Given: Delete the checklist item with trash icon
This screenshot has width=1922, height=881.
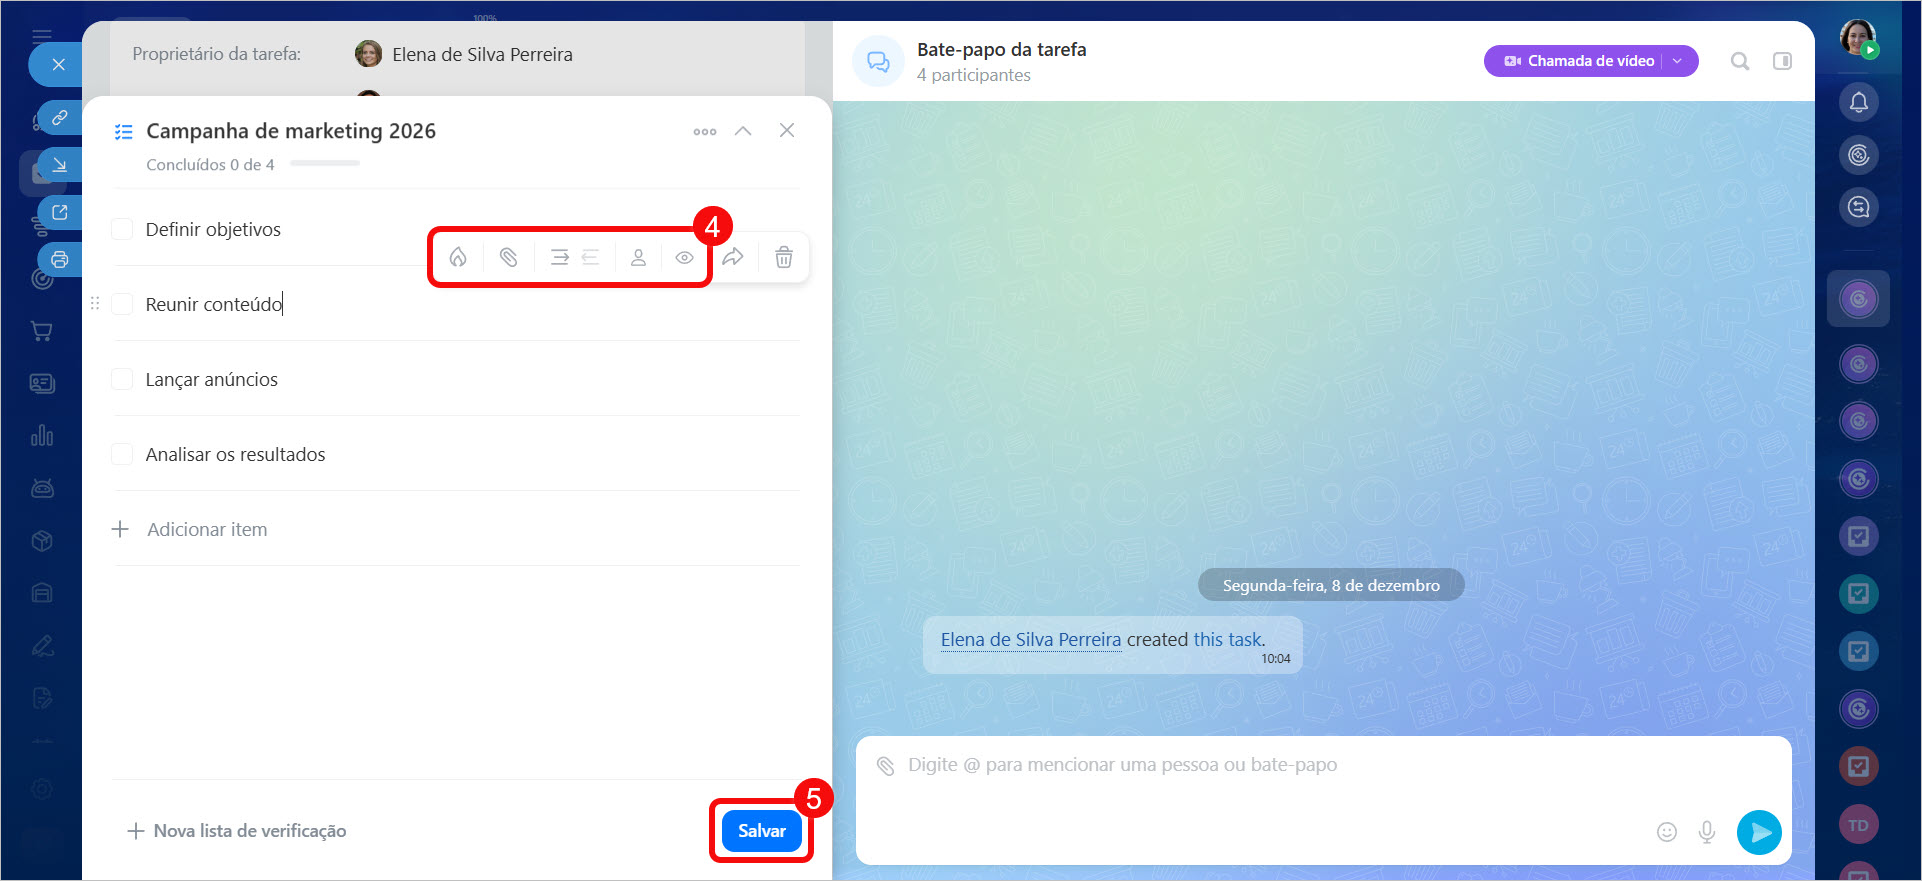Looking at the screenshot, I should (x=784, y=258).
